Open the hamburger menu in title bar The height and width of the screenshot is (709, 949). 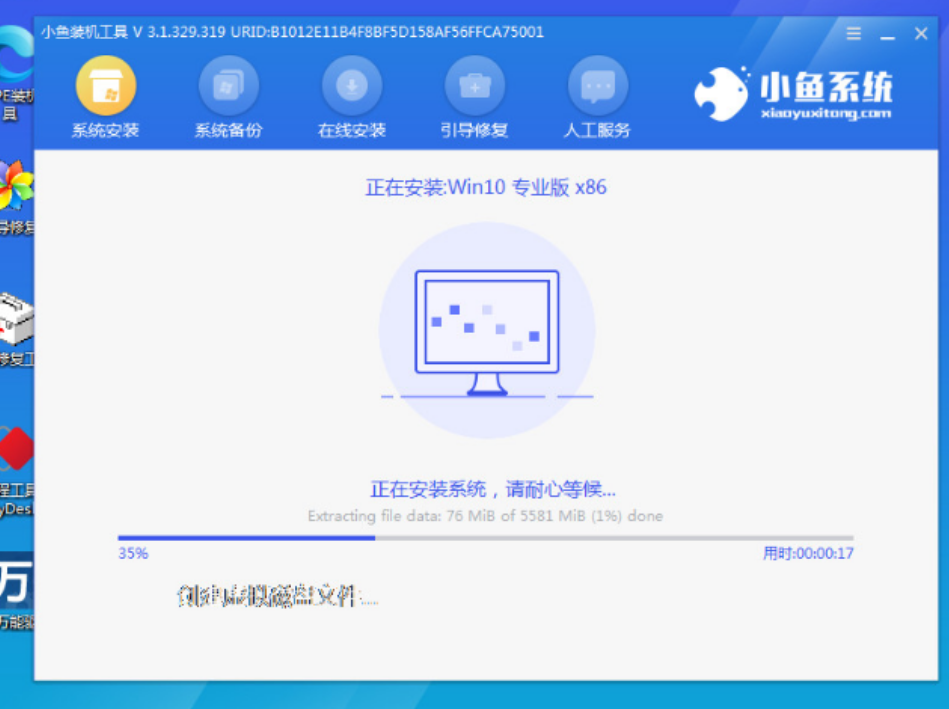click(853, 33)
